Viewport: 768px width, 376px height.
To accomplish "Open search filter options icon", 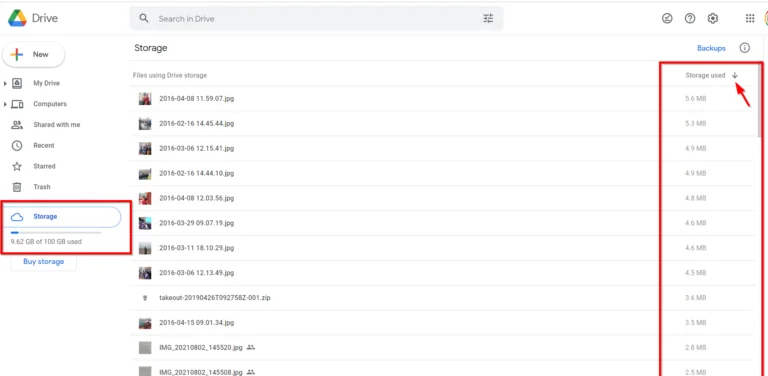I will 488,19.
